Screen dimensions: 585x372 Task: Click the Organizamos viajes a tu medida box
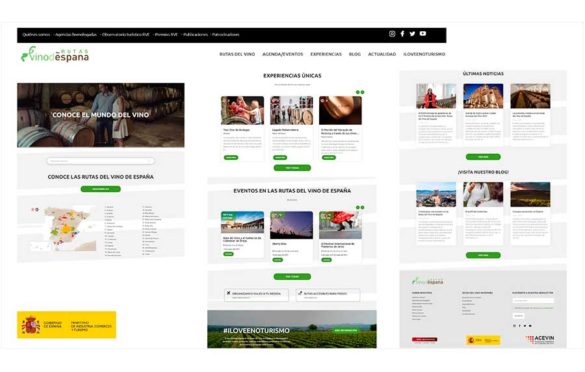pos(256,295)
